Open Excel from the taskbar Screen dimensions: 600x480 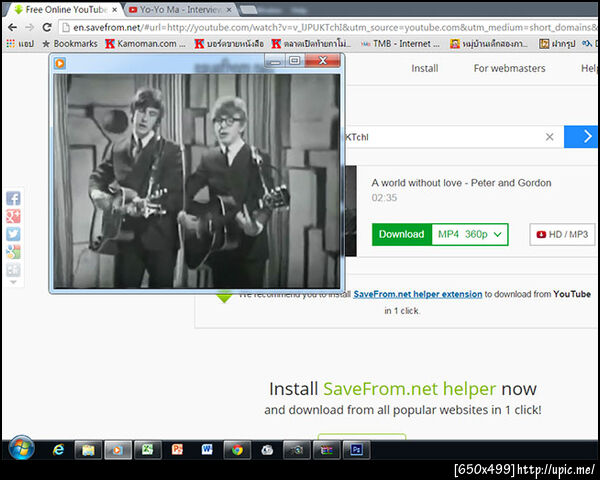(148, 450)
